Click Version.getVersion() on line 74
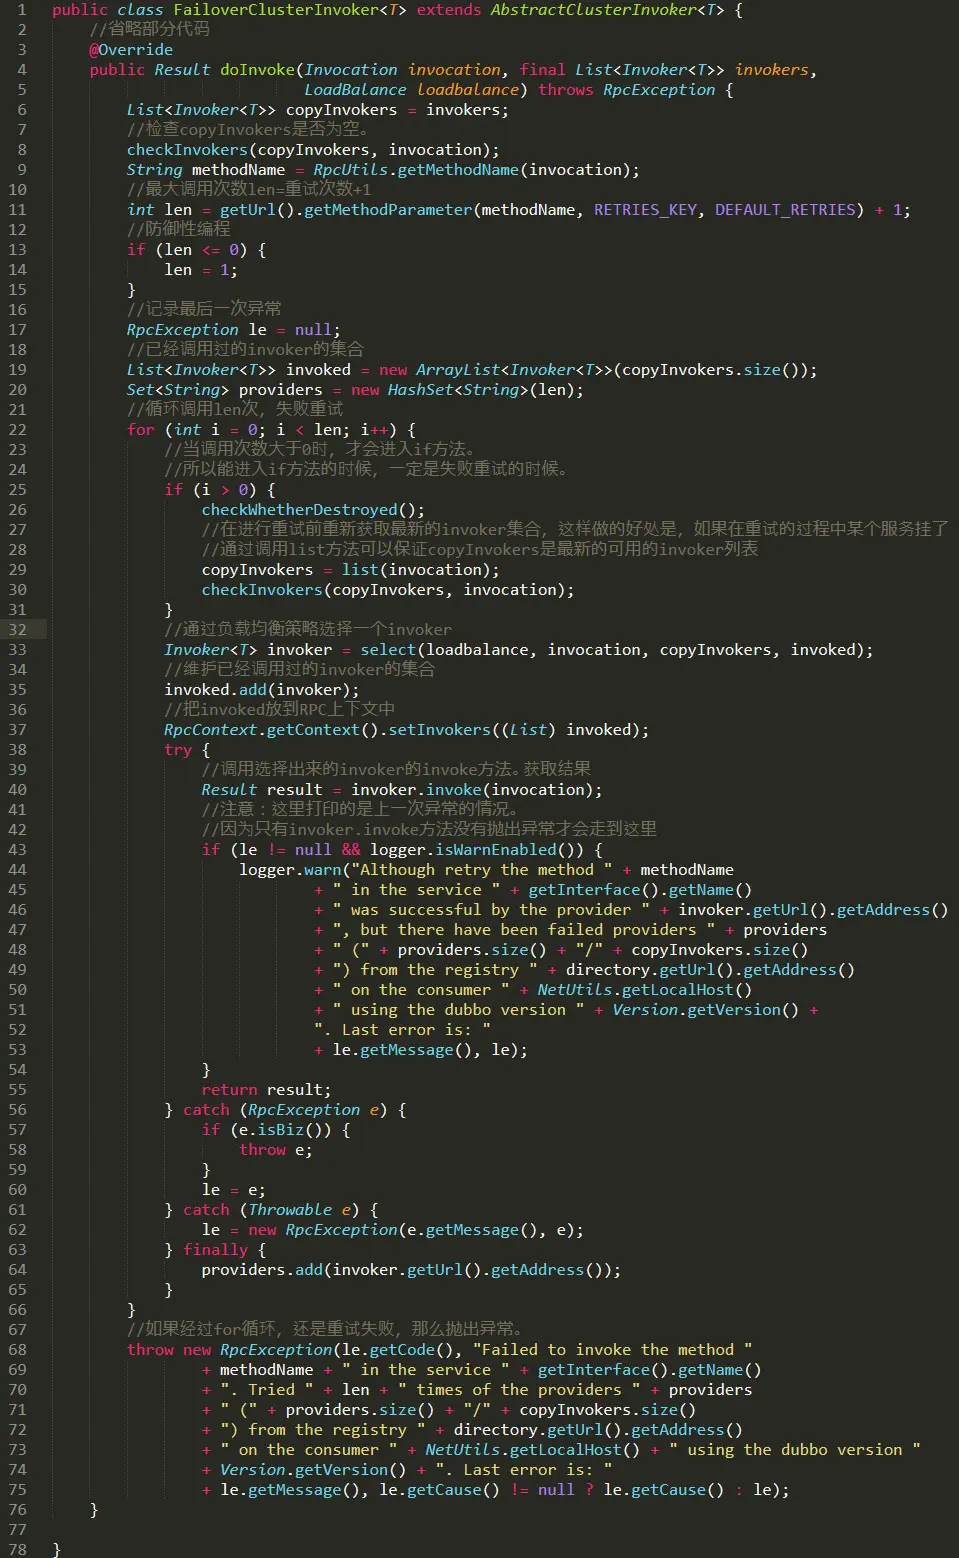Screen dimensions: 959x1558 click(x=313, y=1470)
